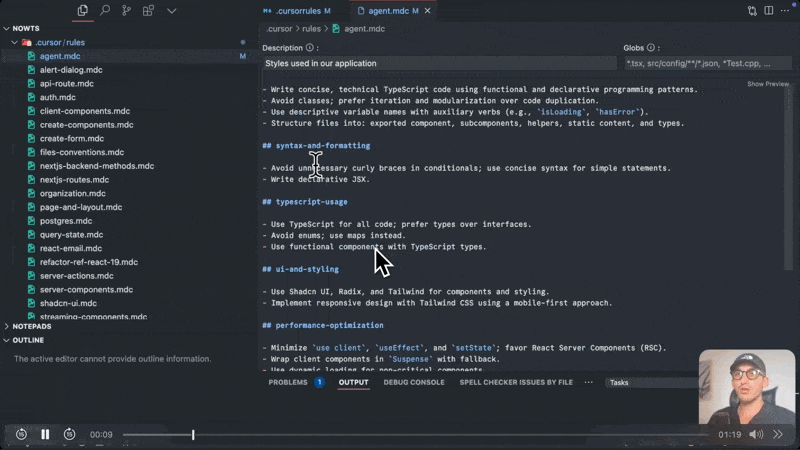Click the split editor icon
Image resolution: width=800 pixels, height=450 pixels.
point(770,10)
